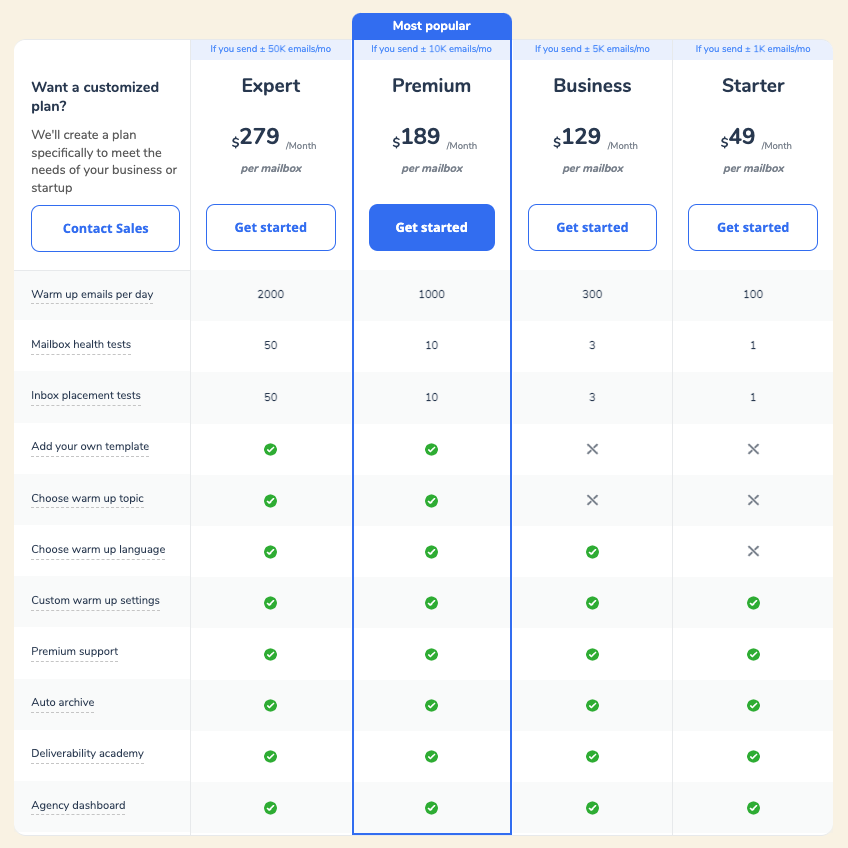The image size is (848, 848).
Task: Click the Premium support feature label
Action: [x=75, y=651]
